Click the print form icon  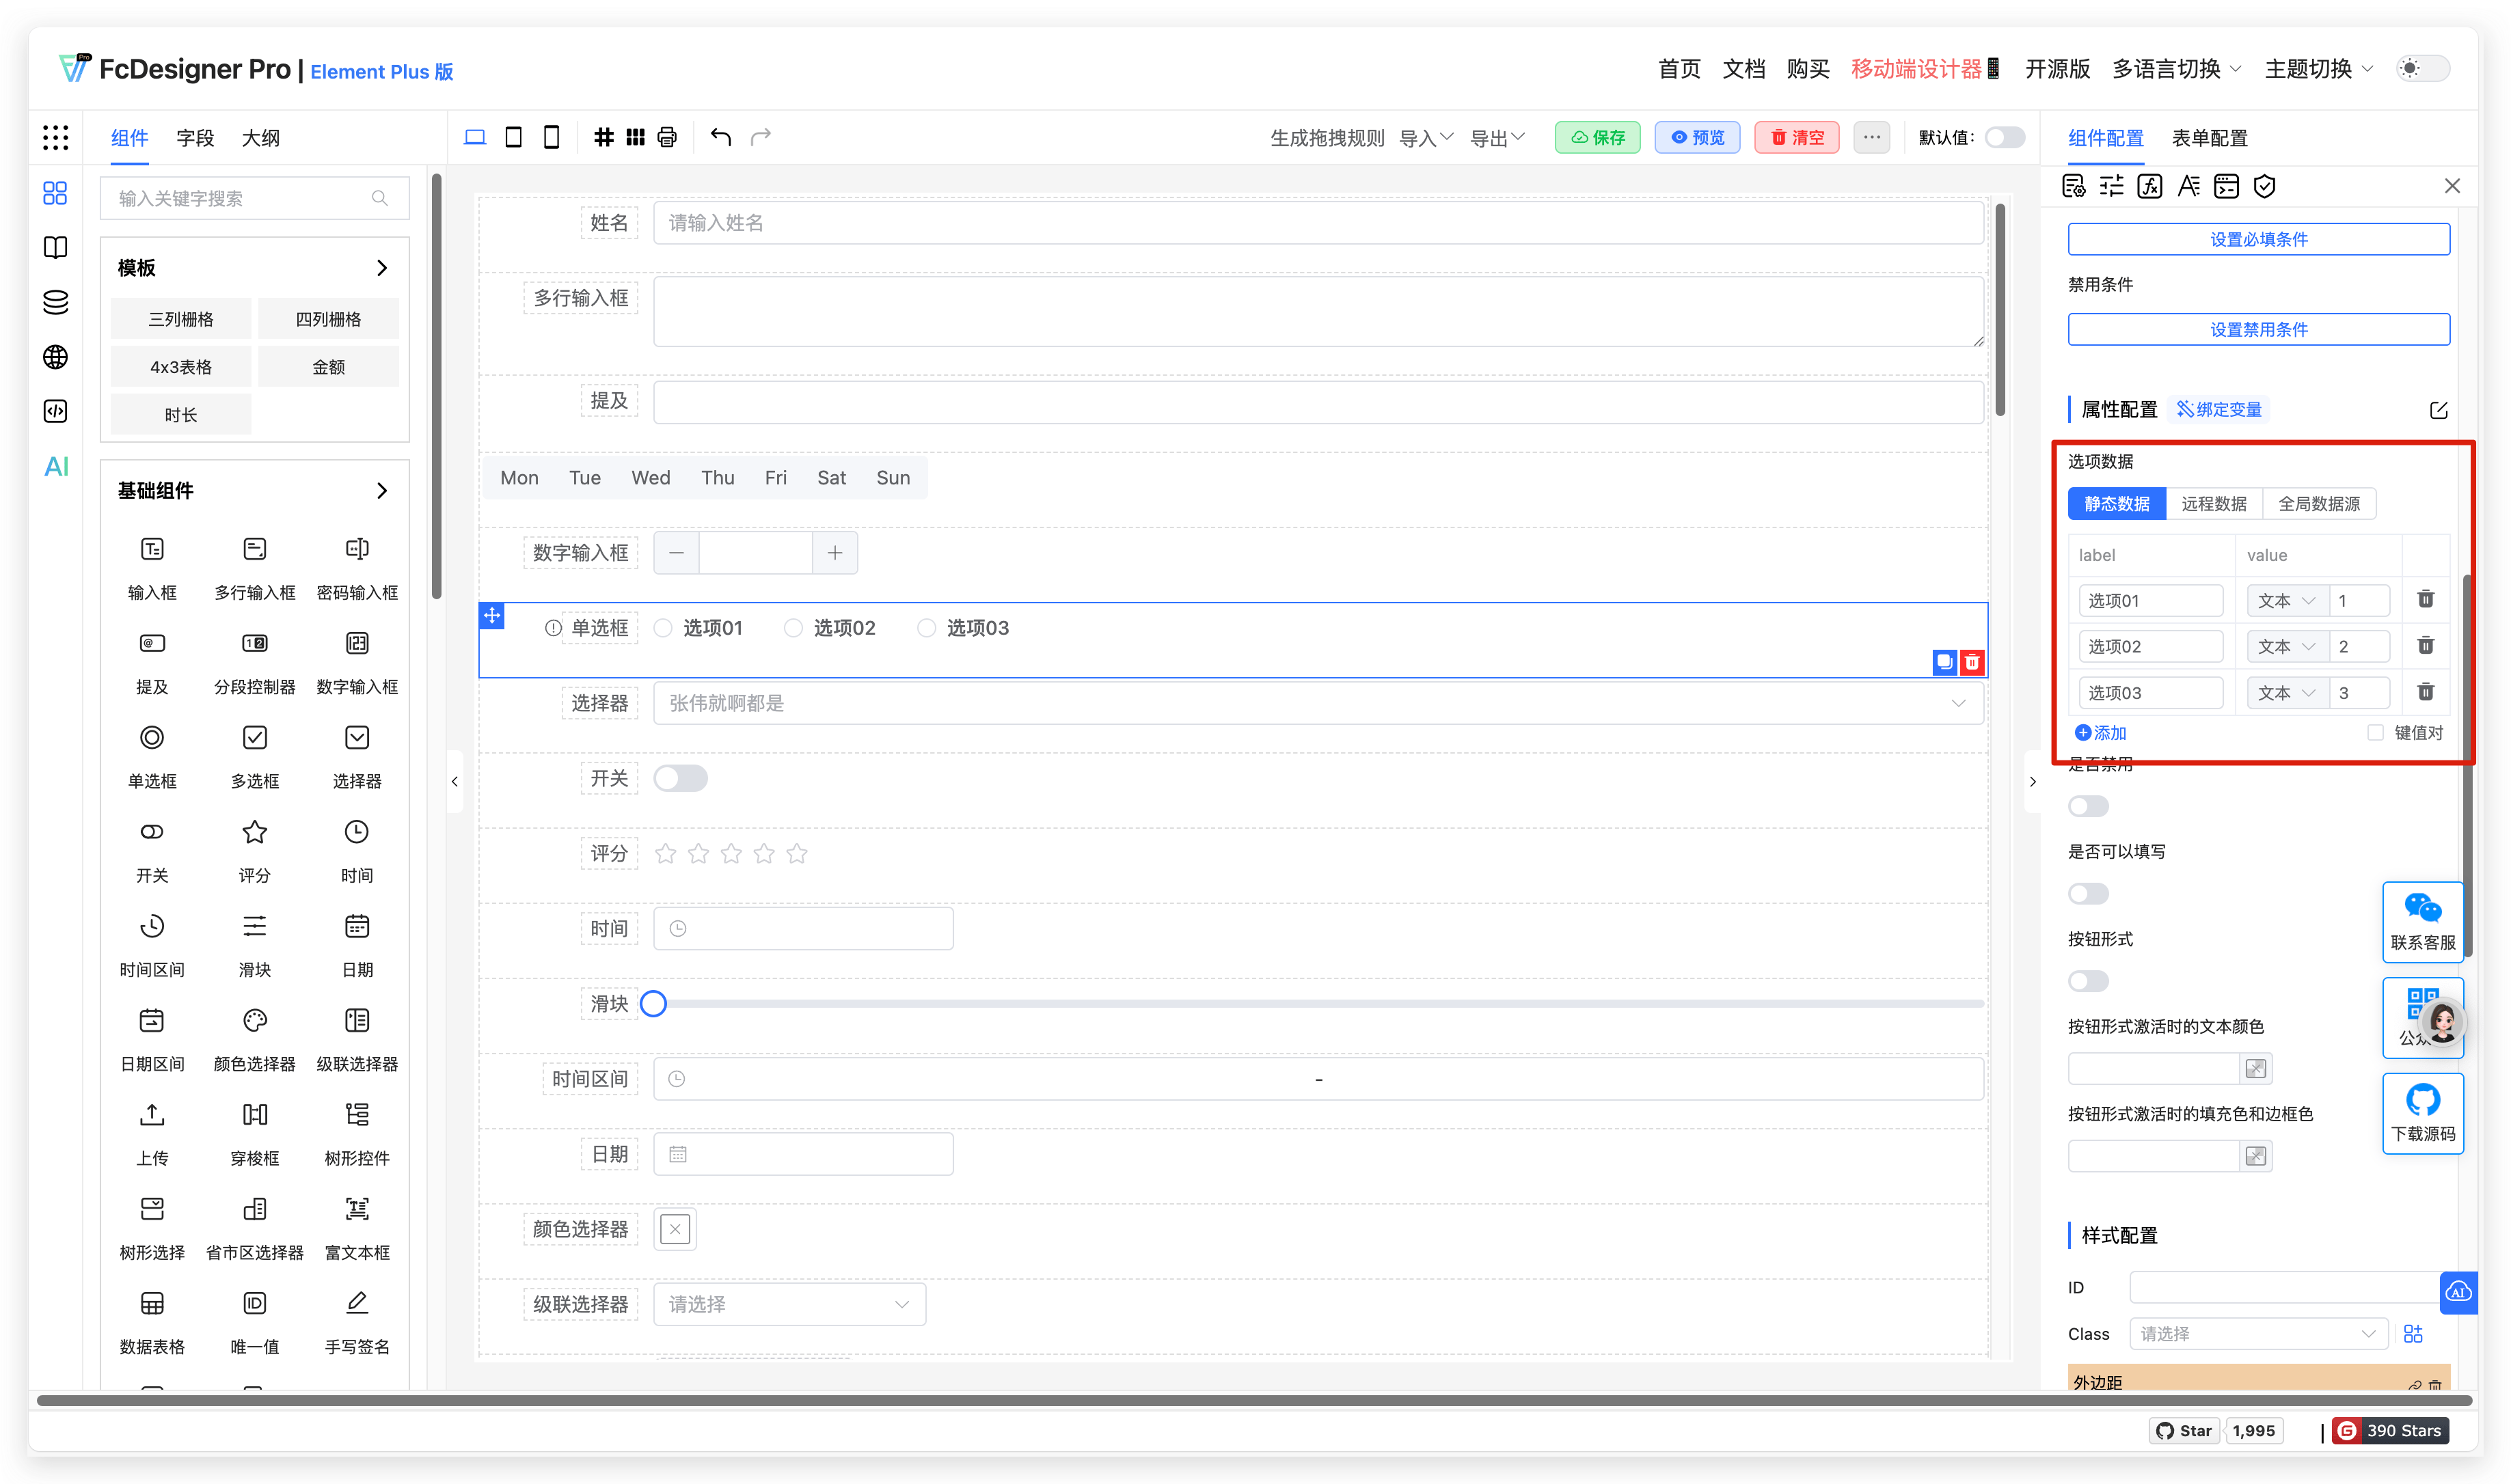(x=666, y=137)
